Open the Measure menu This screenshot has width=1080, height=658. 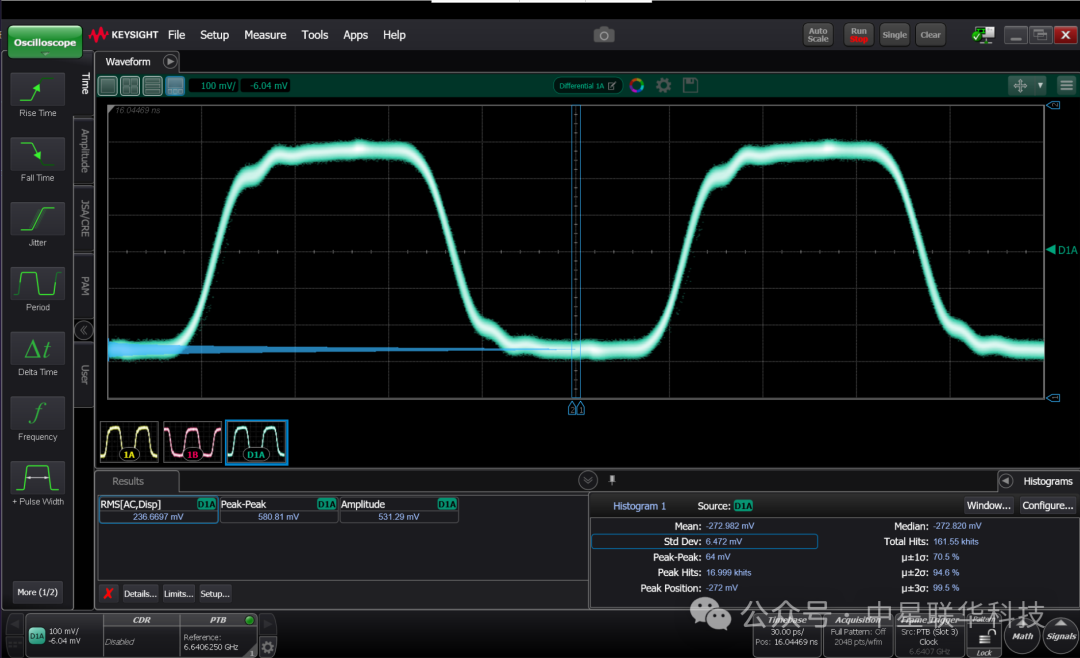pyautogui.click(x=265, y=35)
